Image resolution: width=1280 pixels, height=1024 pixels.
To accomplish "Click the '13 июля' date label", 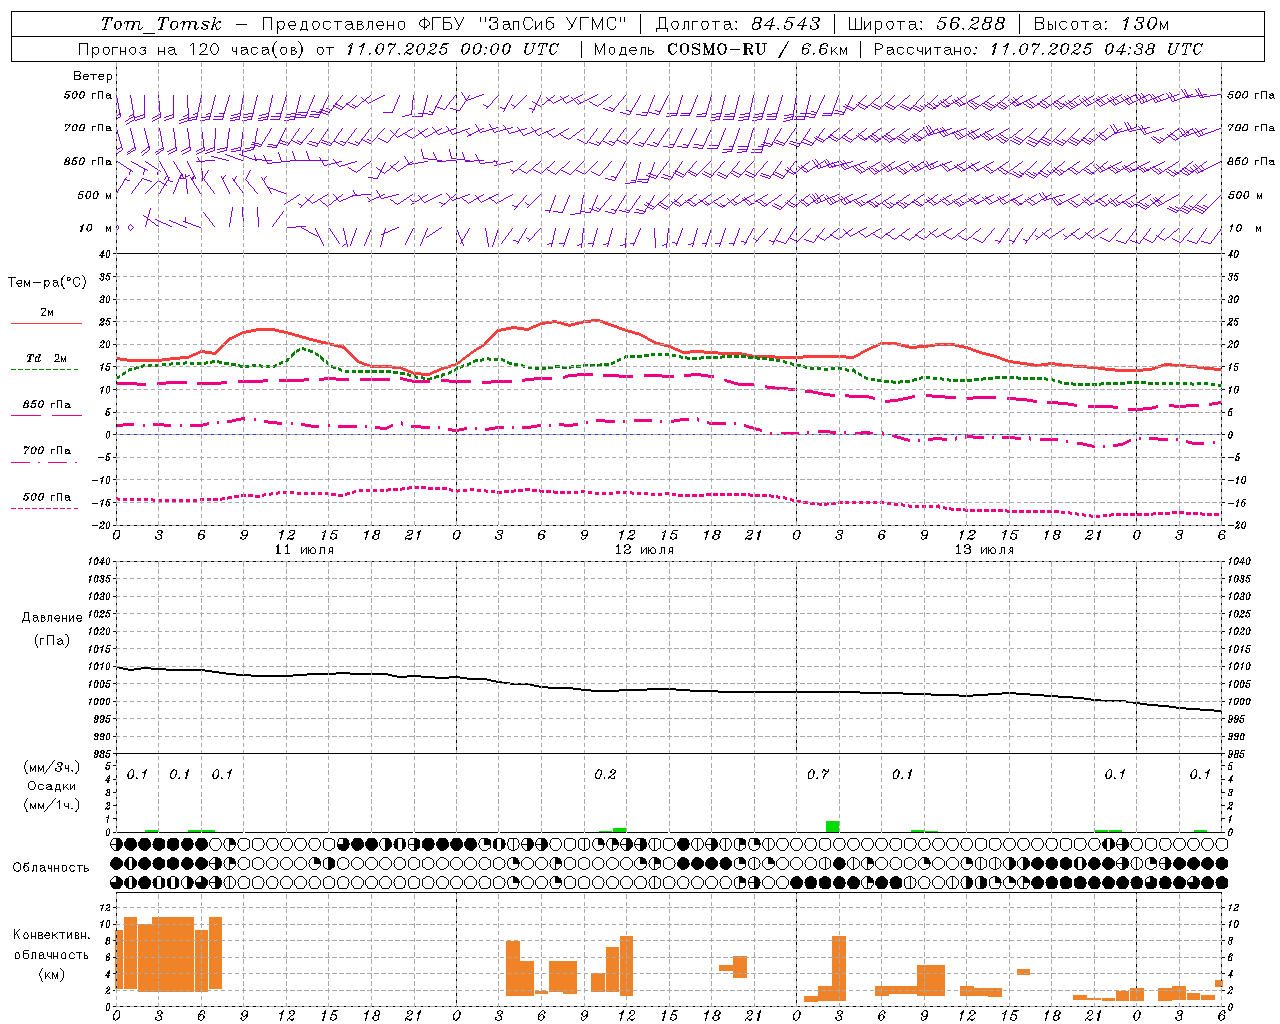I will tap(984, 550).
